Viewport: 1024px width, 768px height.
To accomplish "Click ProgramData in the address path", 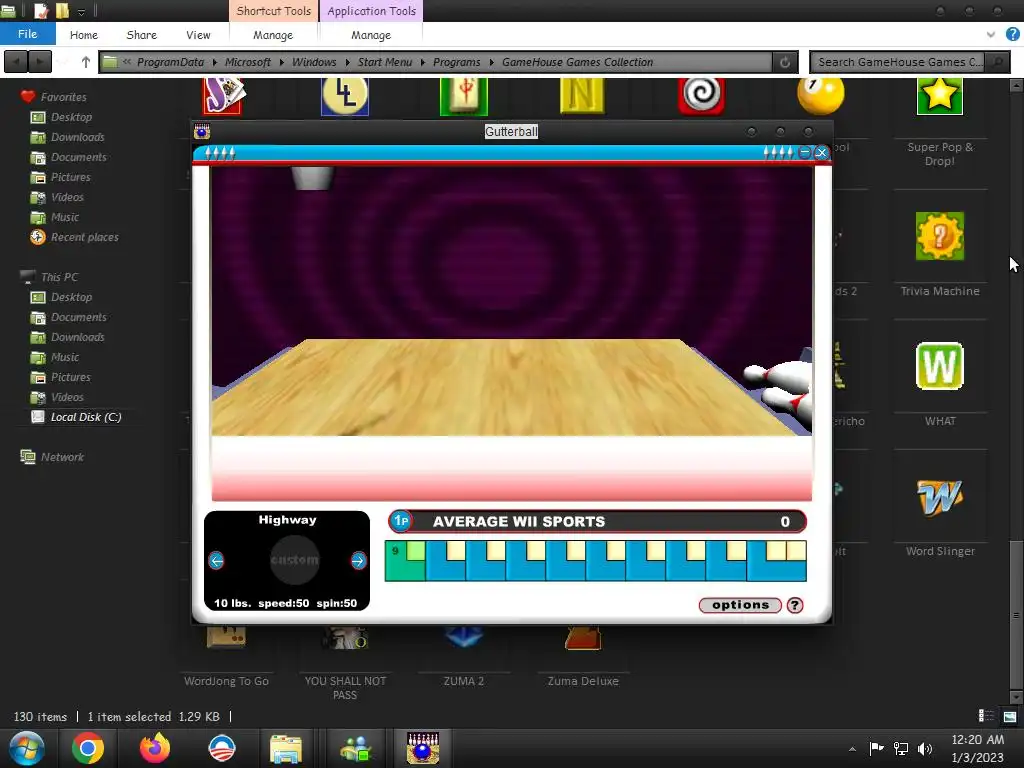I will click(170, 62).
